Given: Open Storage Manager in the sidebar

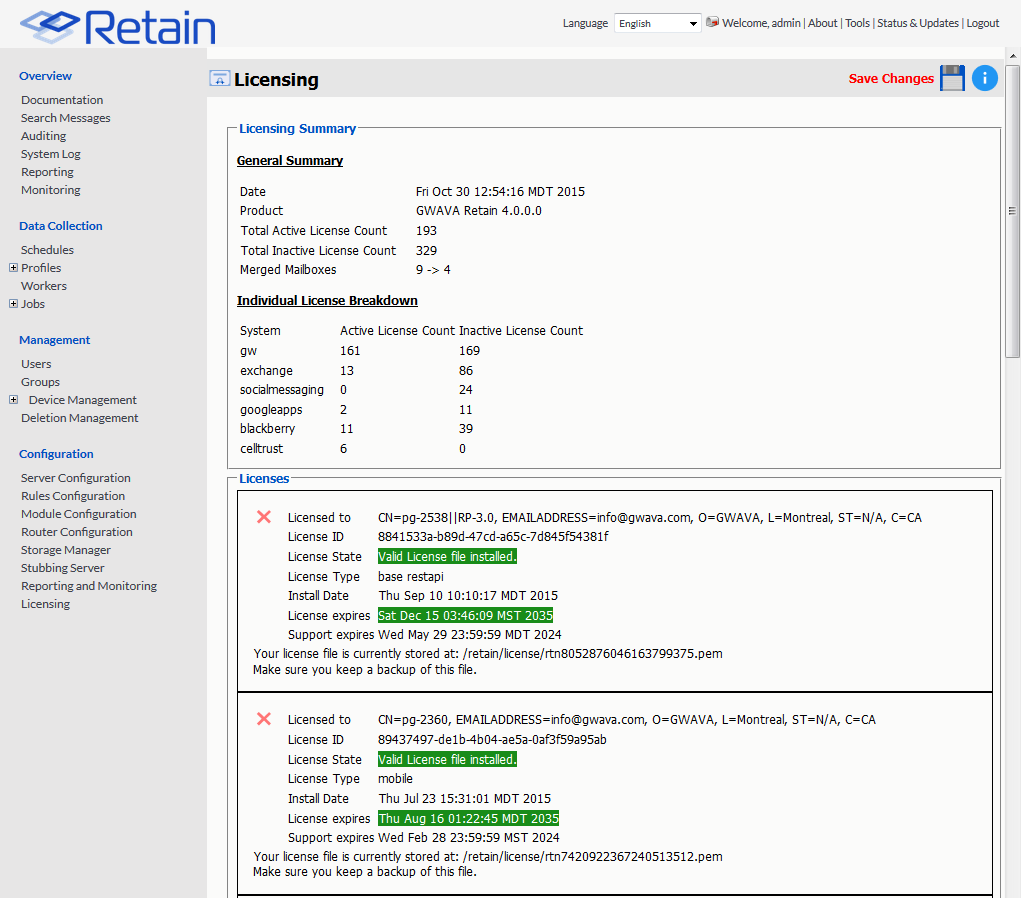Looking at the screenshot, I should (x=66, y=550).
